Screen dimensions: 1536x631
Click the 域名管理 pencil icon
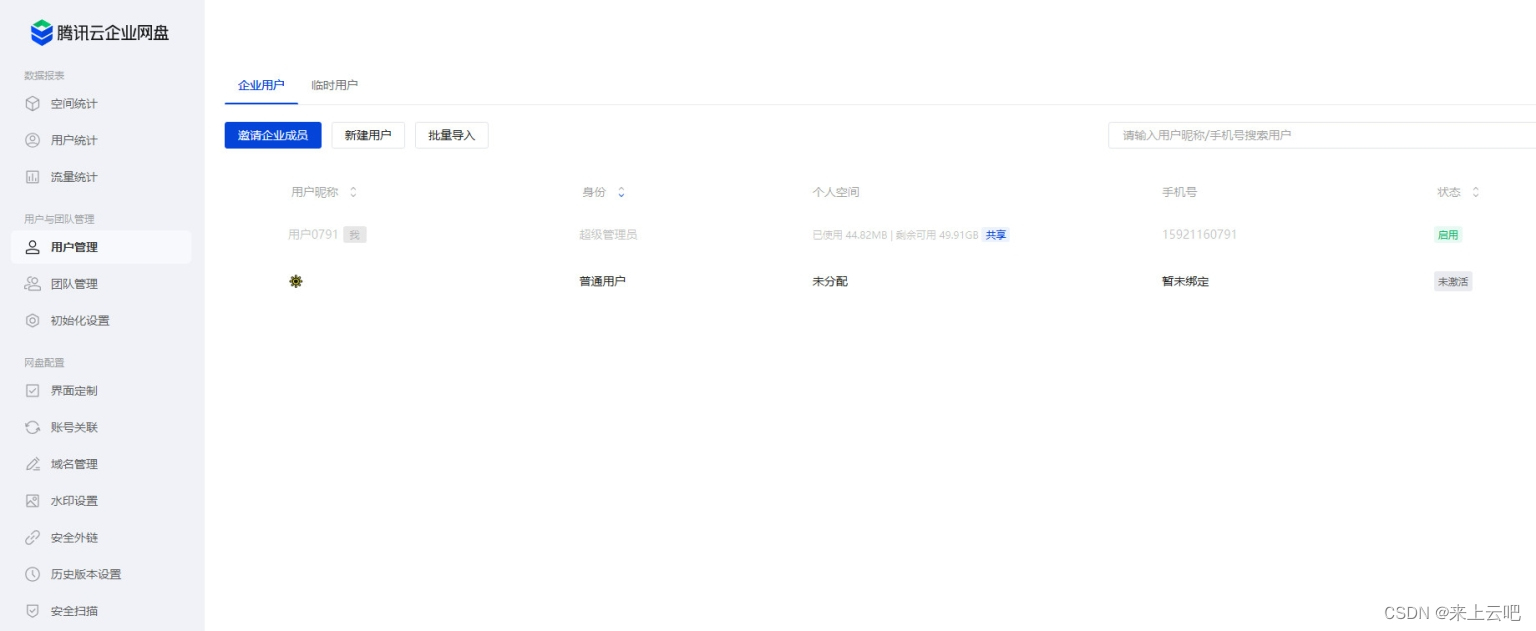(32, 464)
